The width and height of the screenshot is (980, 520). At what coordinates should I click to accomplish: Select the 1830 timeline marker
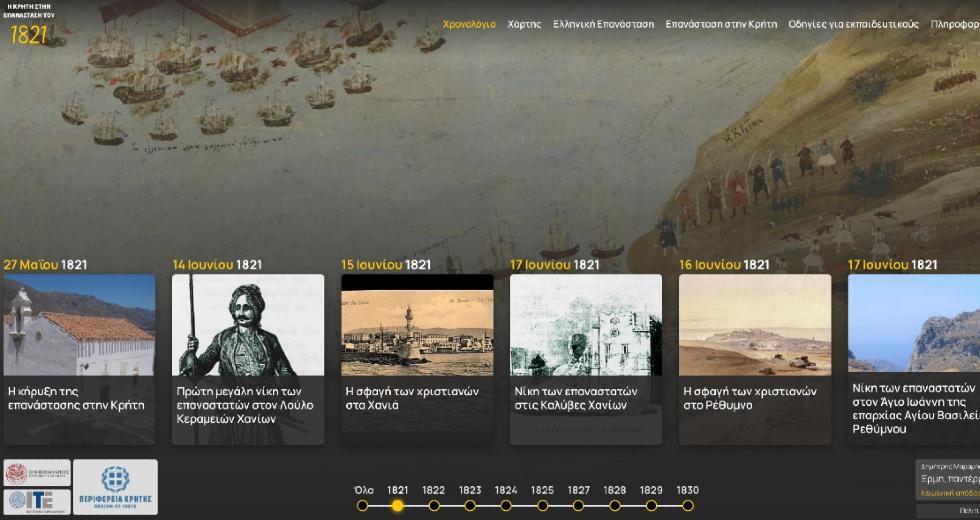click(688, 505)
